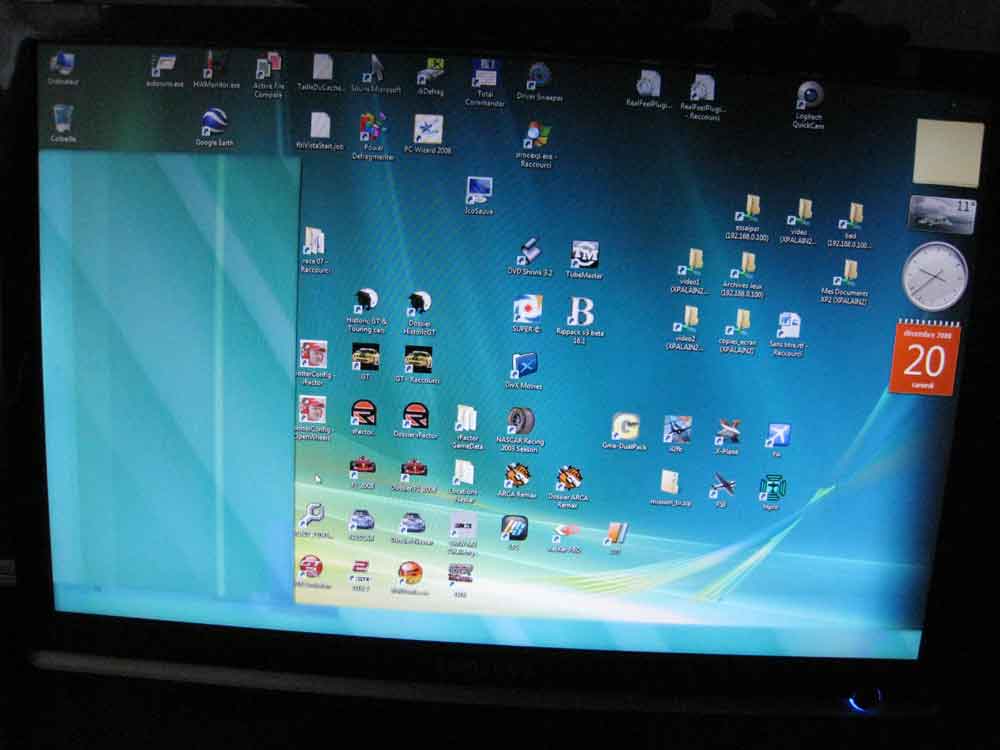Select the race 07 - Raccourci icon
Screen dimensions: 1000x750
314,251
